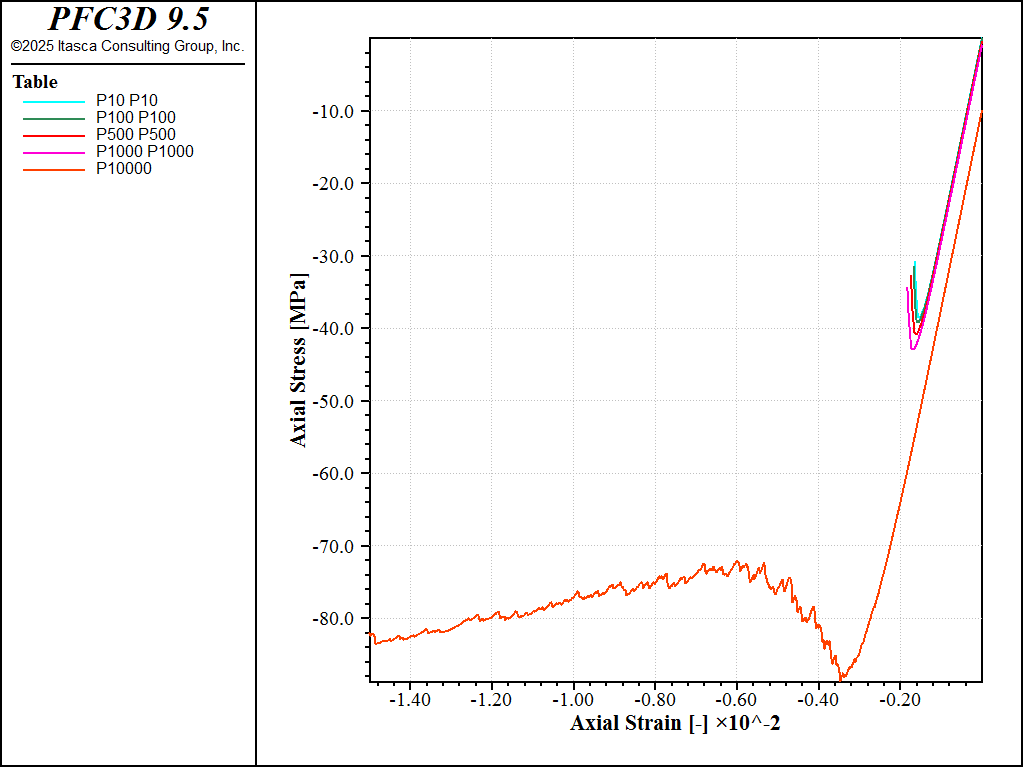Click the -0.60 x-axis tick label
Viewport: 1024px width, 768px height.
tap(737, 700)
